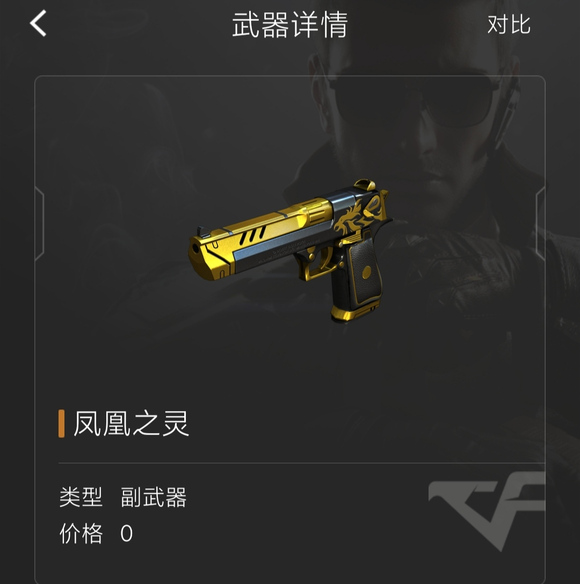Screen dimensions: 580x584
Task: Click the CF logo watermark
Action: click(487, 510)
